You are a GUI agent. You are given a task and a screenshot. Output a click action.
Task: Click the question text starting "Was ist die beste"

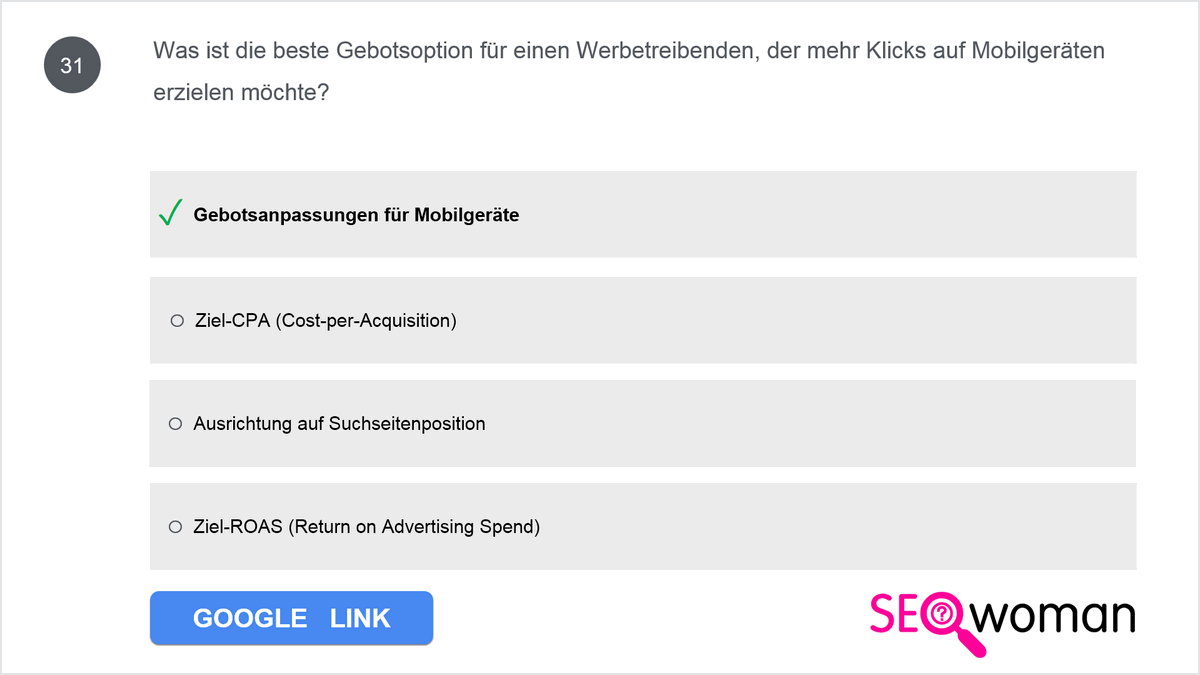[629, 51]
